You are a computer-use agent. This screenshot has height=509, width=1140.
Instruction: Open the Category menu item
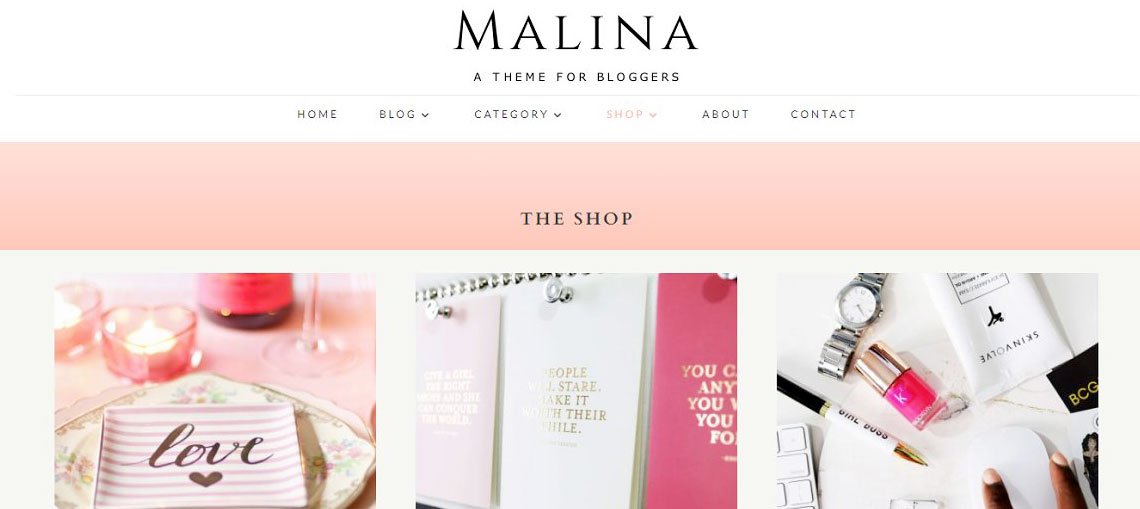511,114
